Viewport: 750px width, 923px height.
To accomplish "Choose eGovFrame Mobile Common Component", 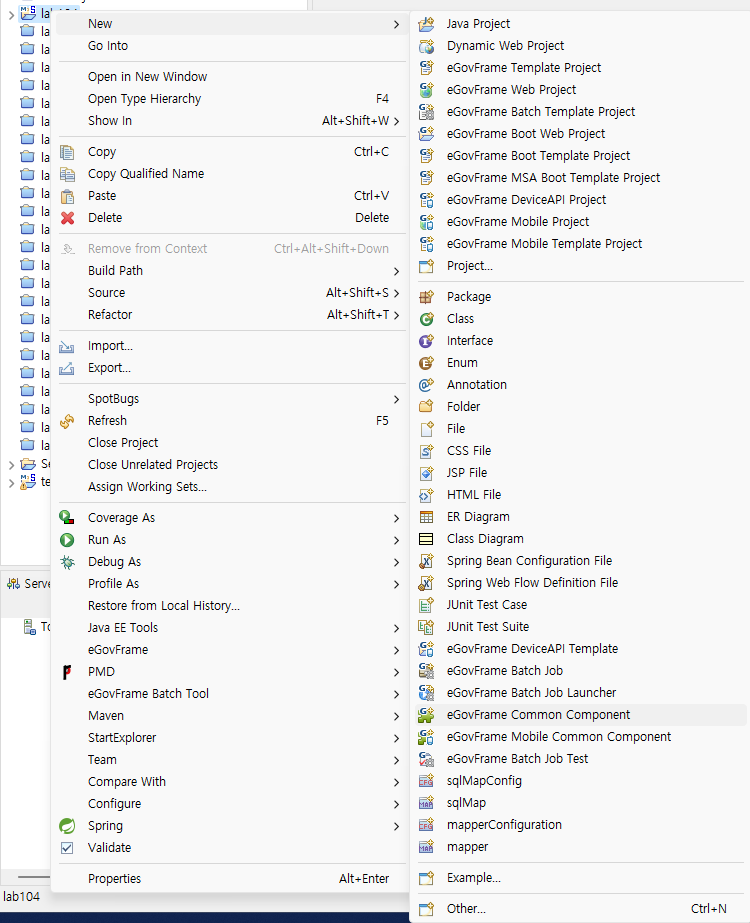I will [x=559, y=737].
